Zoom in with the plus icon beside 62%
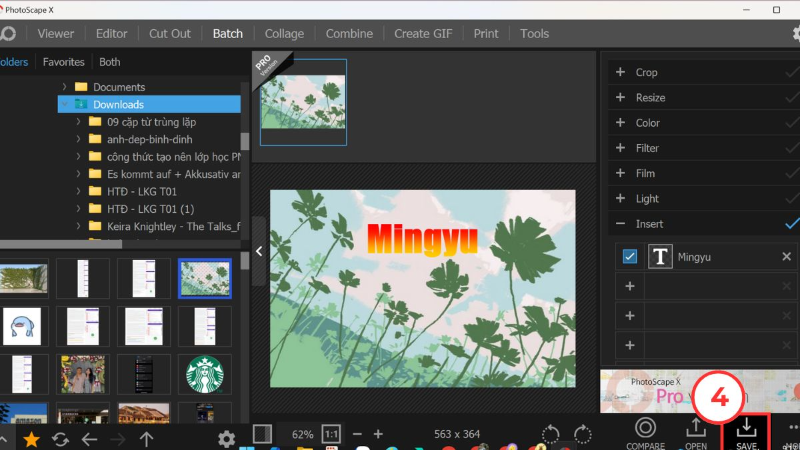 tap(378, 434)
